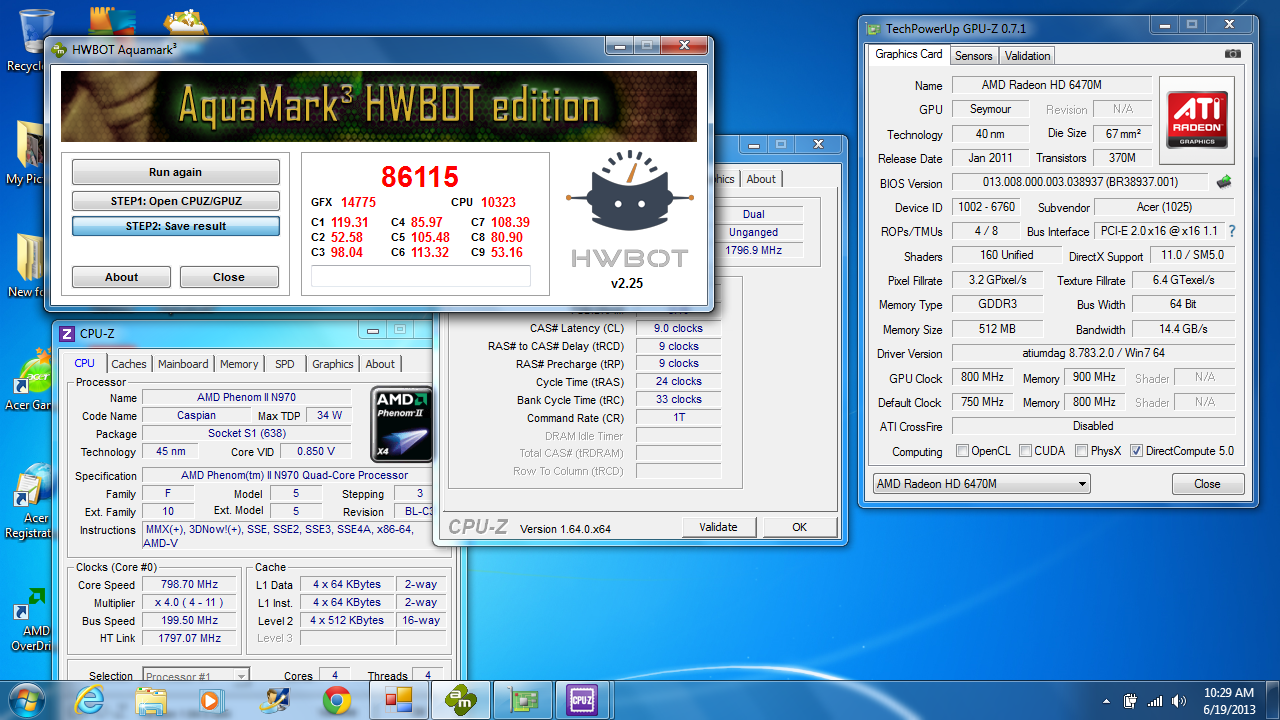Click the CPU-Z title bar icon

point(67,333)
